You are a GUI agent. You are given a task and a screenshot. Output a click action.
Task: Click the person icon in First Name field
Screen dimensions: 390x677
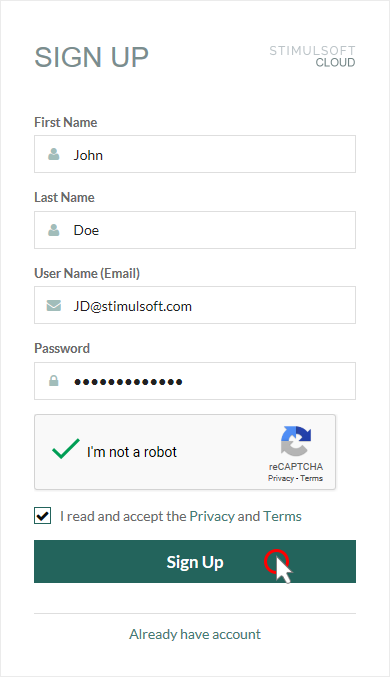[54, 154]
